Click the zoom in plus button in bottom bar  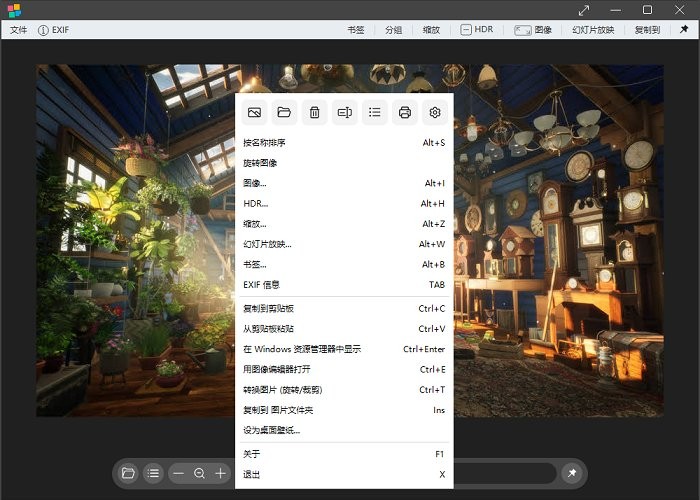point(221,473)
